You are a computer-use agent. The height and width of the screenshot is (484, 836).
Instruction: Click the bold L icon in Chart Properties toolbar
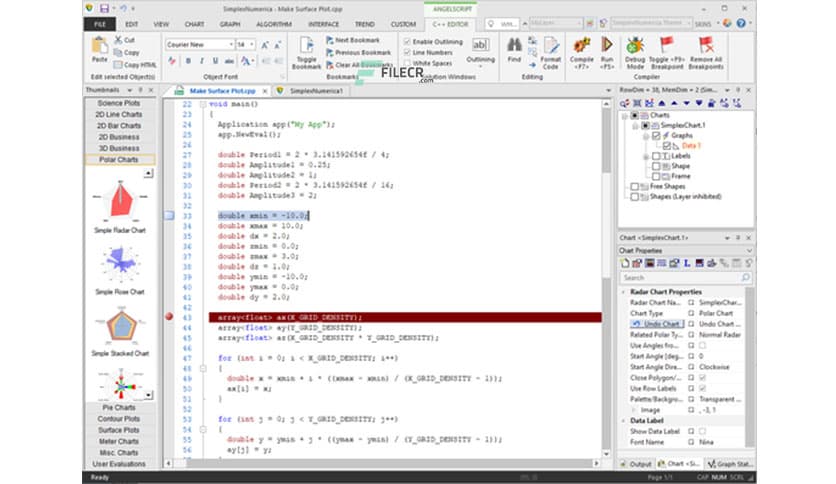pos(687,263)
